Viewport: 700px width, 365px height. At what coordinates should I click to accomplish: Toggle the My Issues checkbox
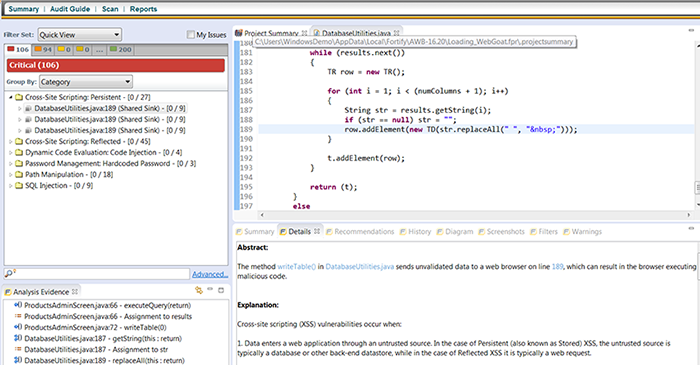click(191, 34)
